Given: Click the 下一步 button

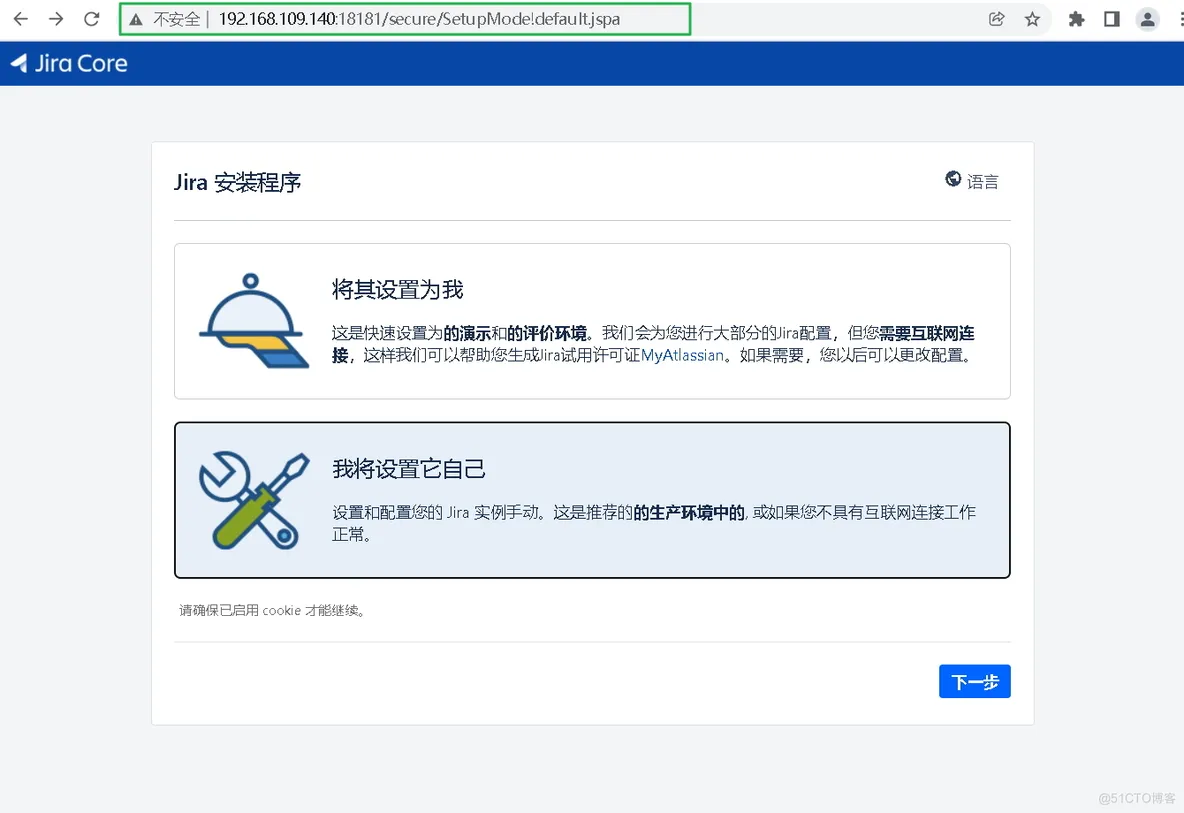Looking at the screenshot, I should [x=974, y=682].
